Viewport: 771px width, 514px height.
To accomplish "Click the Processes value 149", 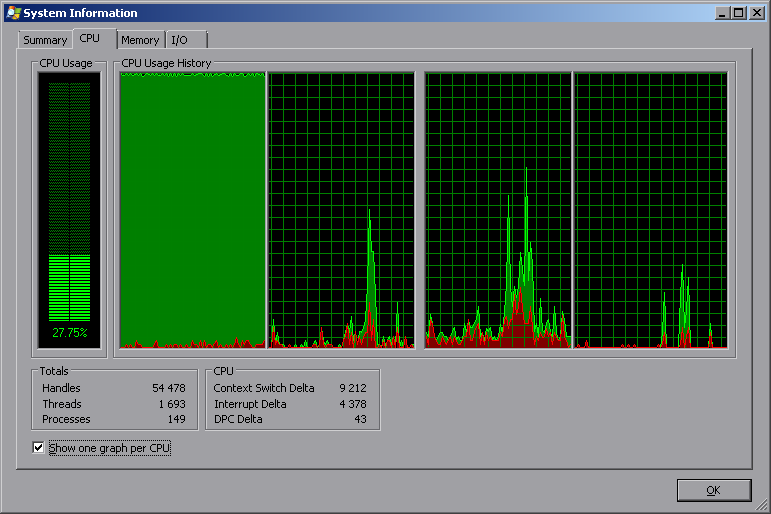I will (x=177, y=419).
